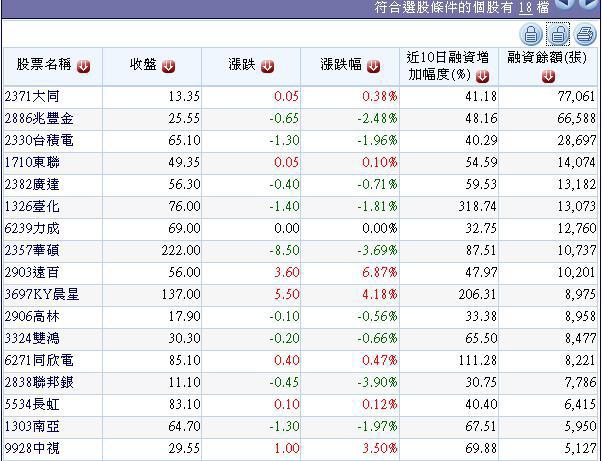Click the lock icon in toolbar
Image resolution: width=603 pixels, height=461 pixels.
point(531,34)
